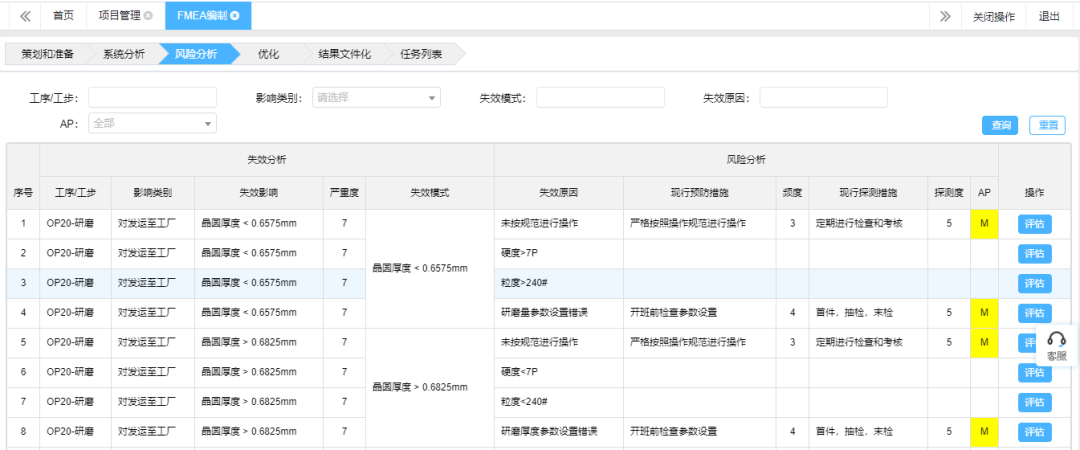Click the 查询 search button
Image resolution: width=1080 pixels, height=450 pixels.
click(1000, 125)
